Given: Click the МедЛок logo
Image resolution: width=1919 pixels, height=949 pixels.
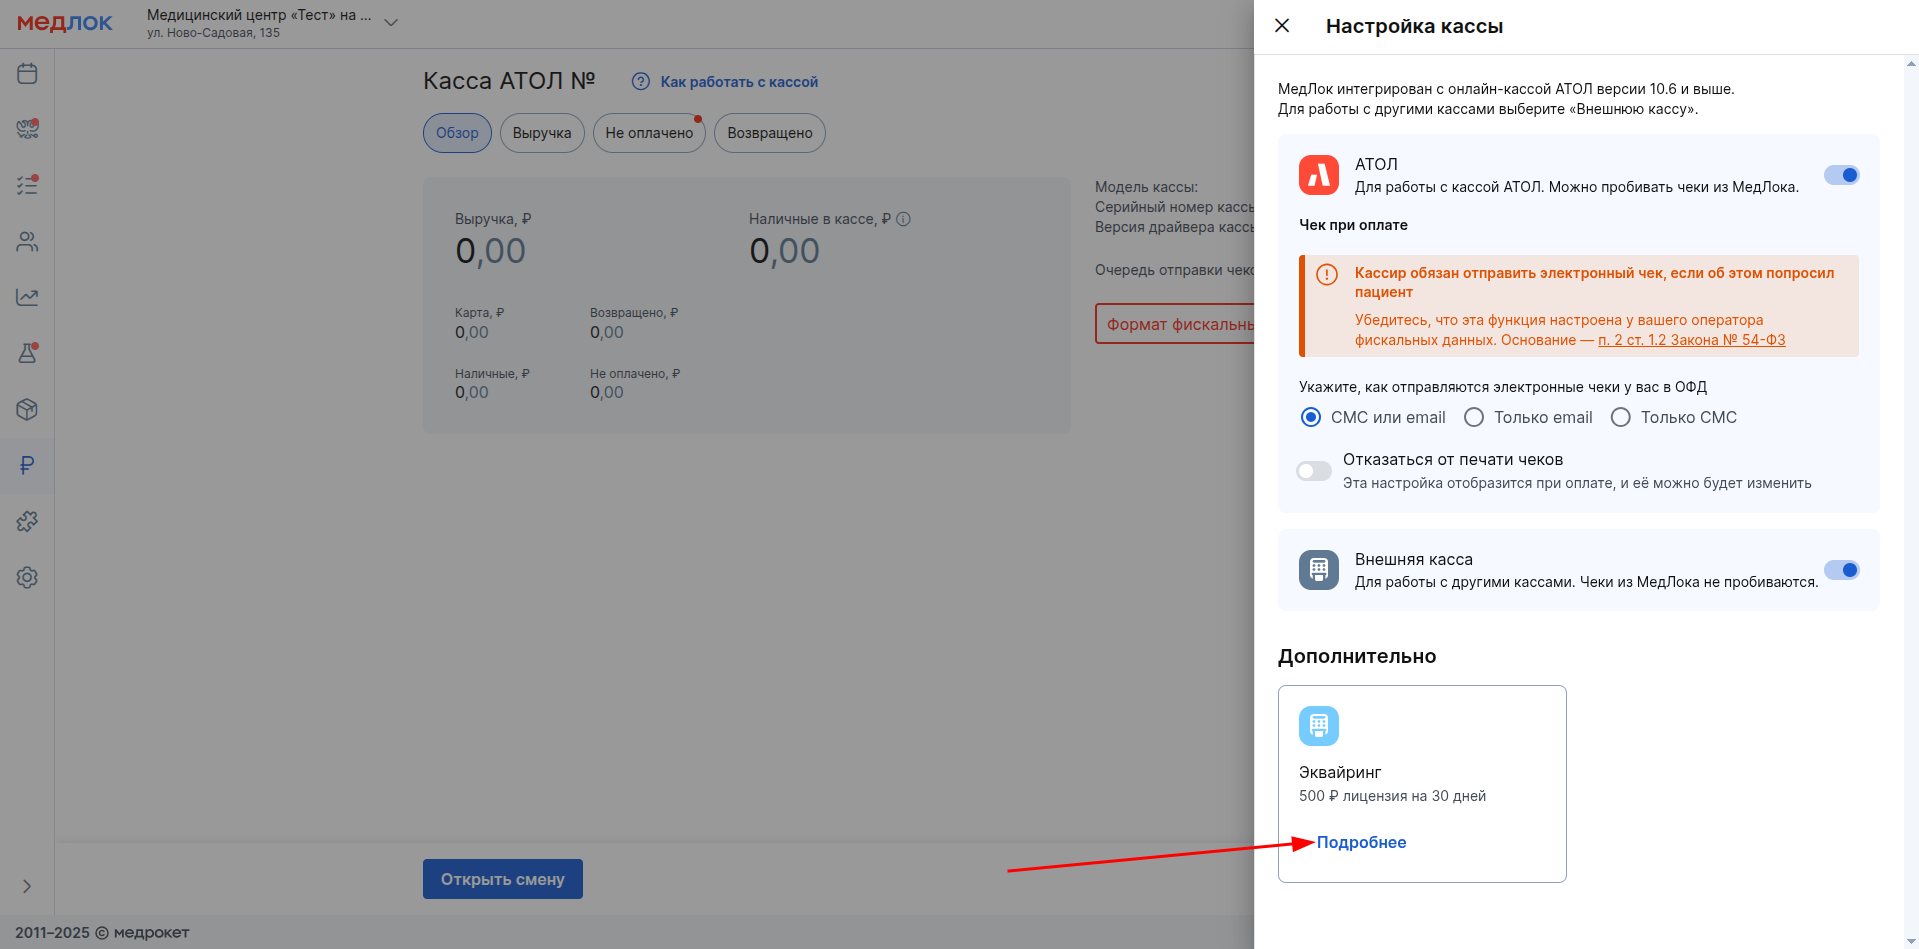Looking at the screenshot, I should point(65,22).
